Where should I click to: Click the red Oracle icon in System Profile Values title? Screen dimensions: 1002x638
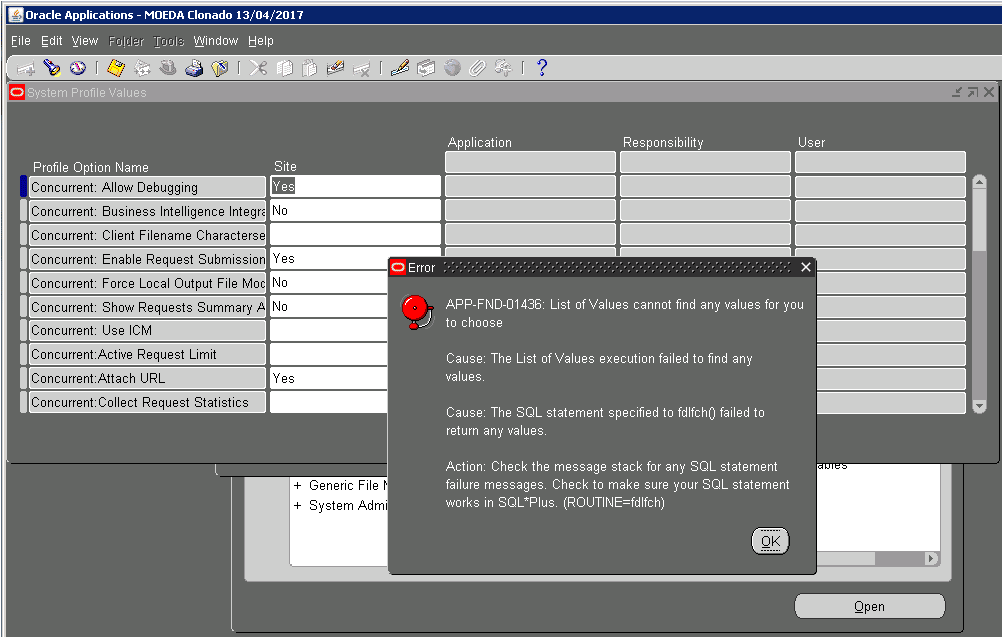[x=16, y=92]
